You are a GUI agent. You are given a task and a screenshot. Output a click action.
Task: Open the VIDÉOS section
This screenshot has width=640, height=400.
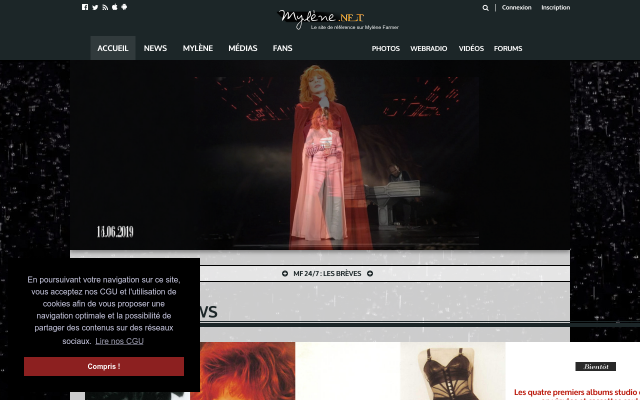(x=471, y=49)
